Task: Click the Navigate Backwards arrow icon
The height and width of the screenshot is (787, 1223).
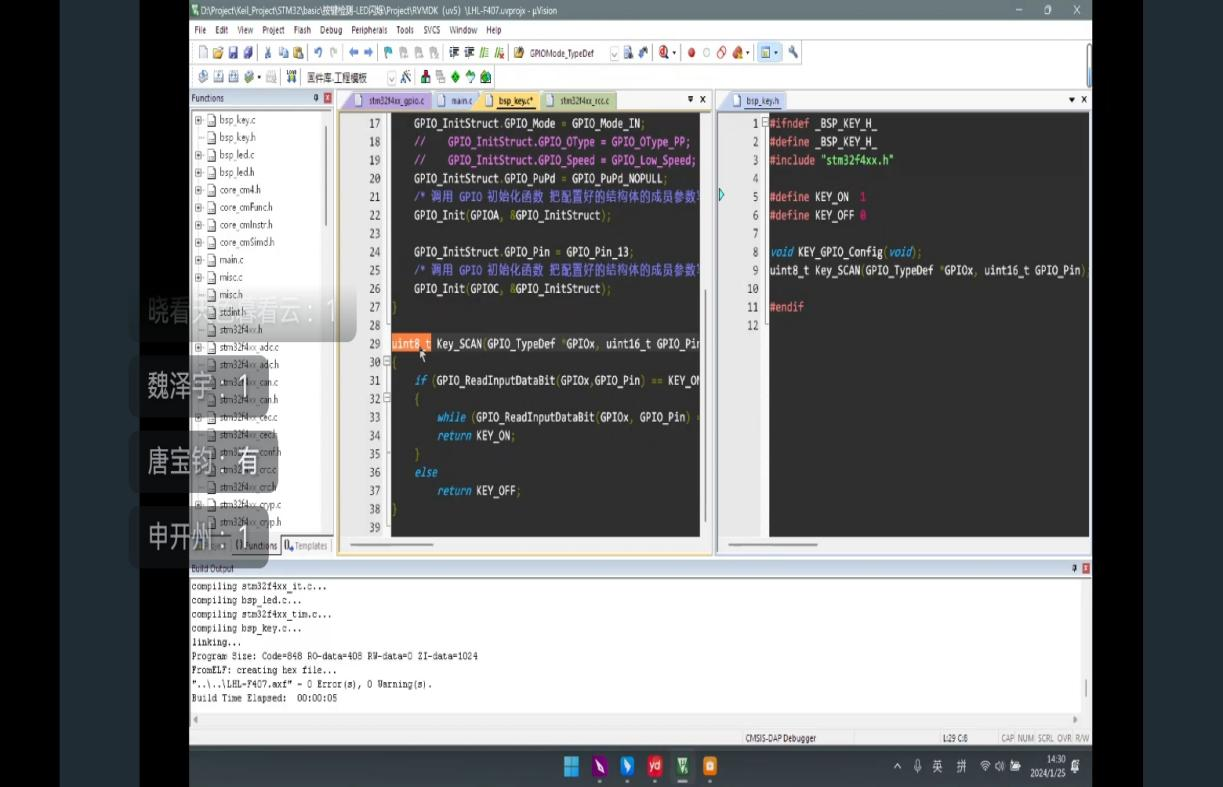Action: (353, 53)
